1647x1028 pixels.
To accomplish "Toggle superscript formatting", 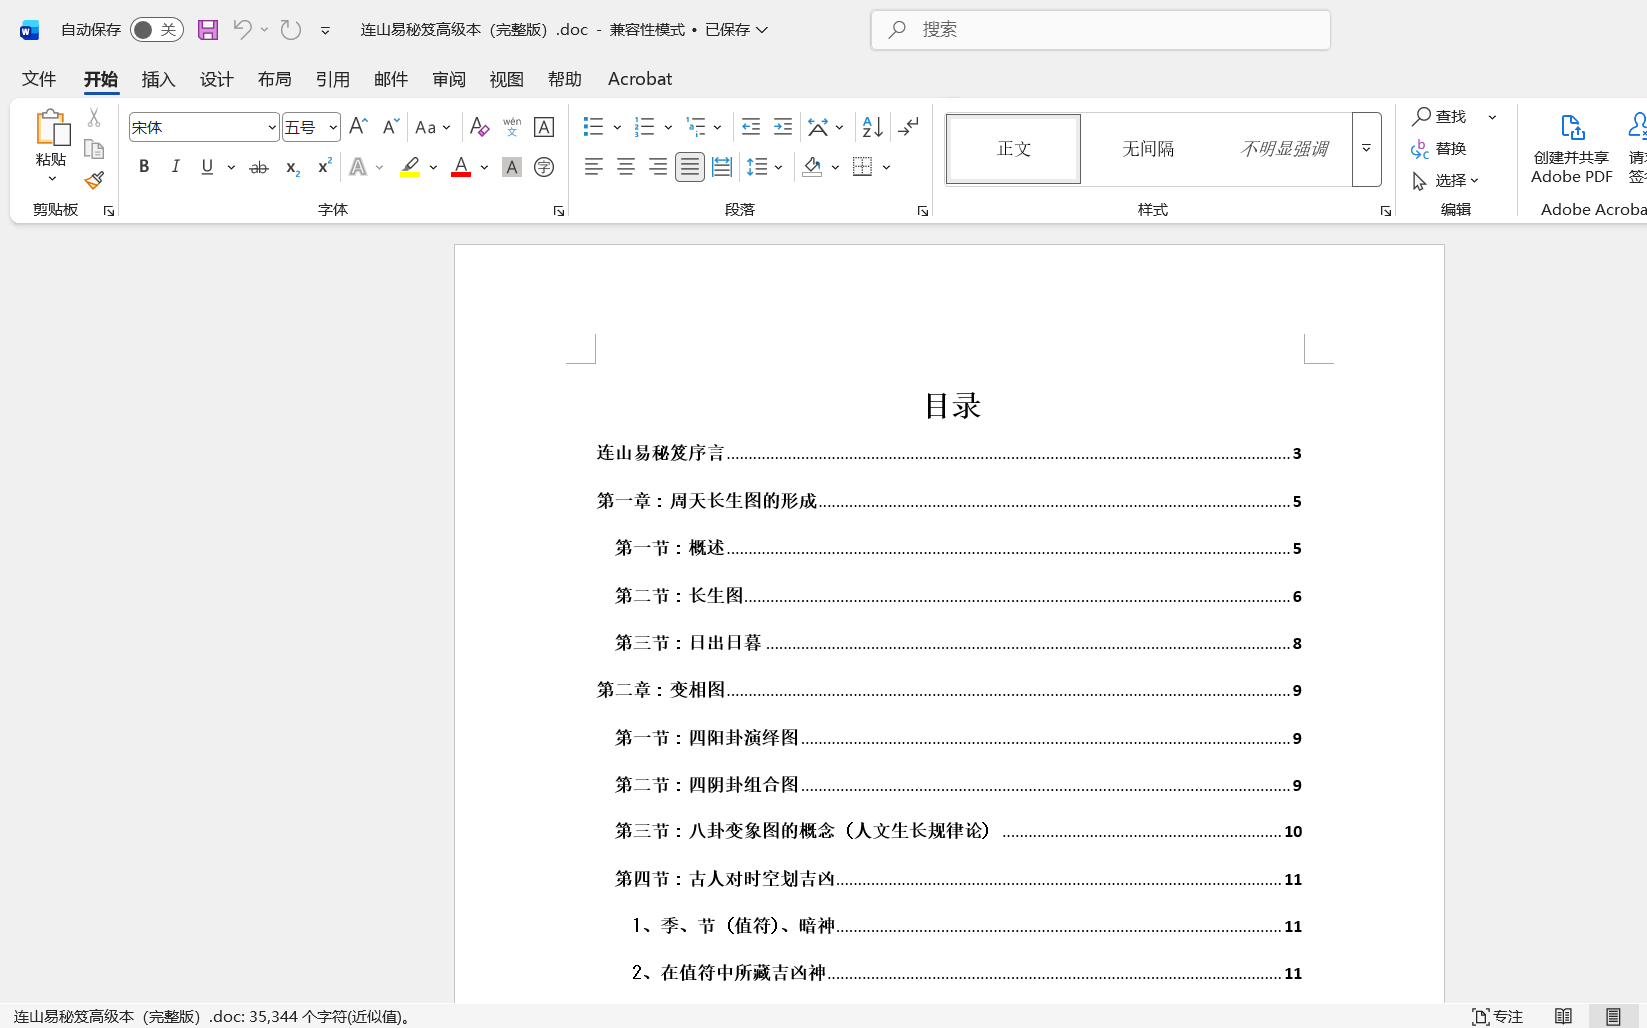I will coord(324,167).
